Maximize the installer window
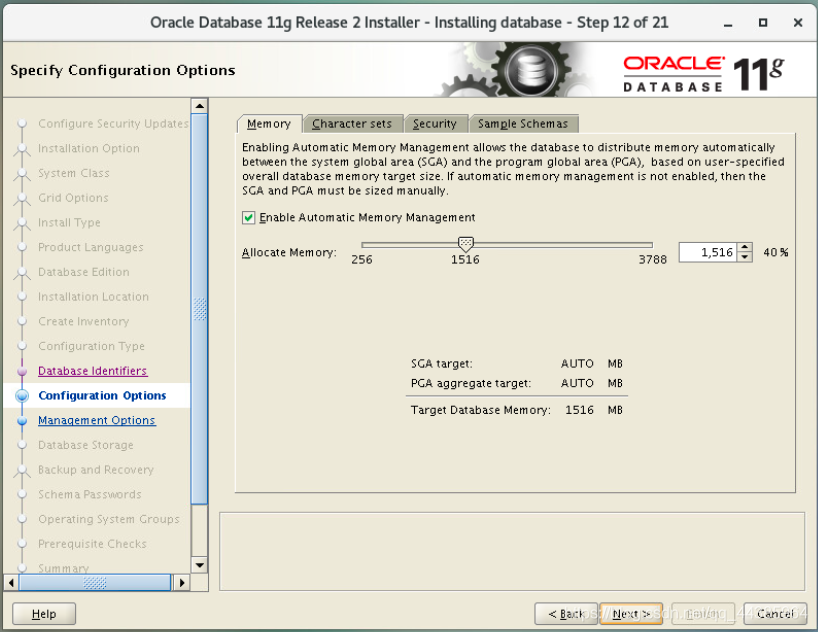818x632 pixels. click(763, 23)
